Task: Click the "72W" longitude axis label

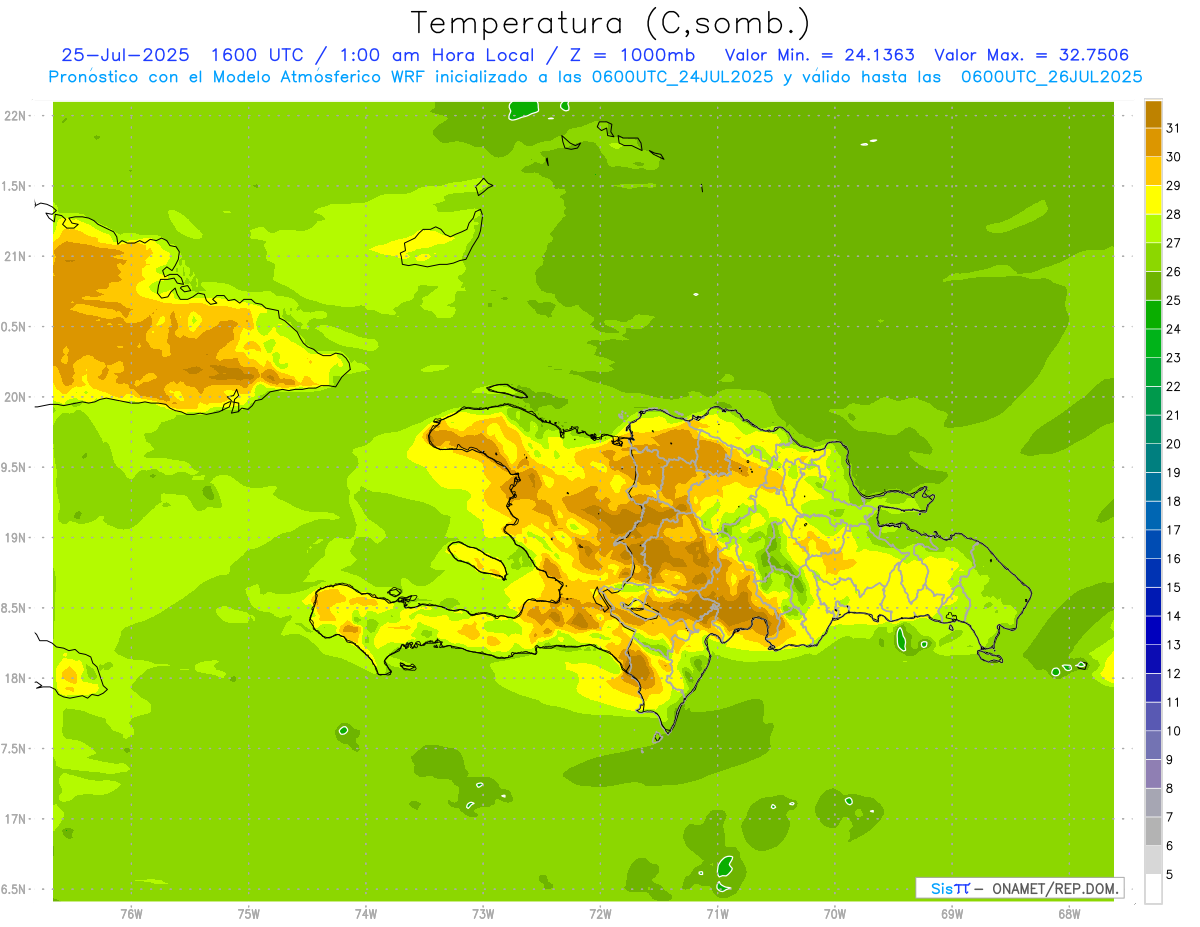Action: pyautogui.click(x=600, y=914)
